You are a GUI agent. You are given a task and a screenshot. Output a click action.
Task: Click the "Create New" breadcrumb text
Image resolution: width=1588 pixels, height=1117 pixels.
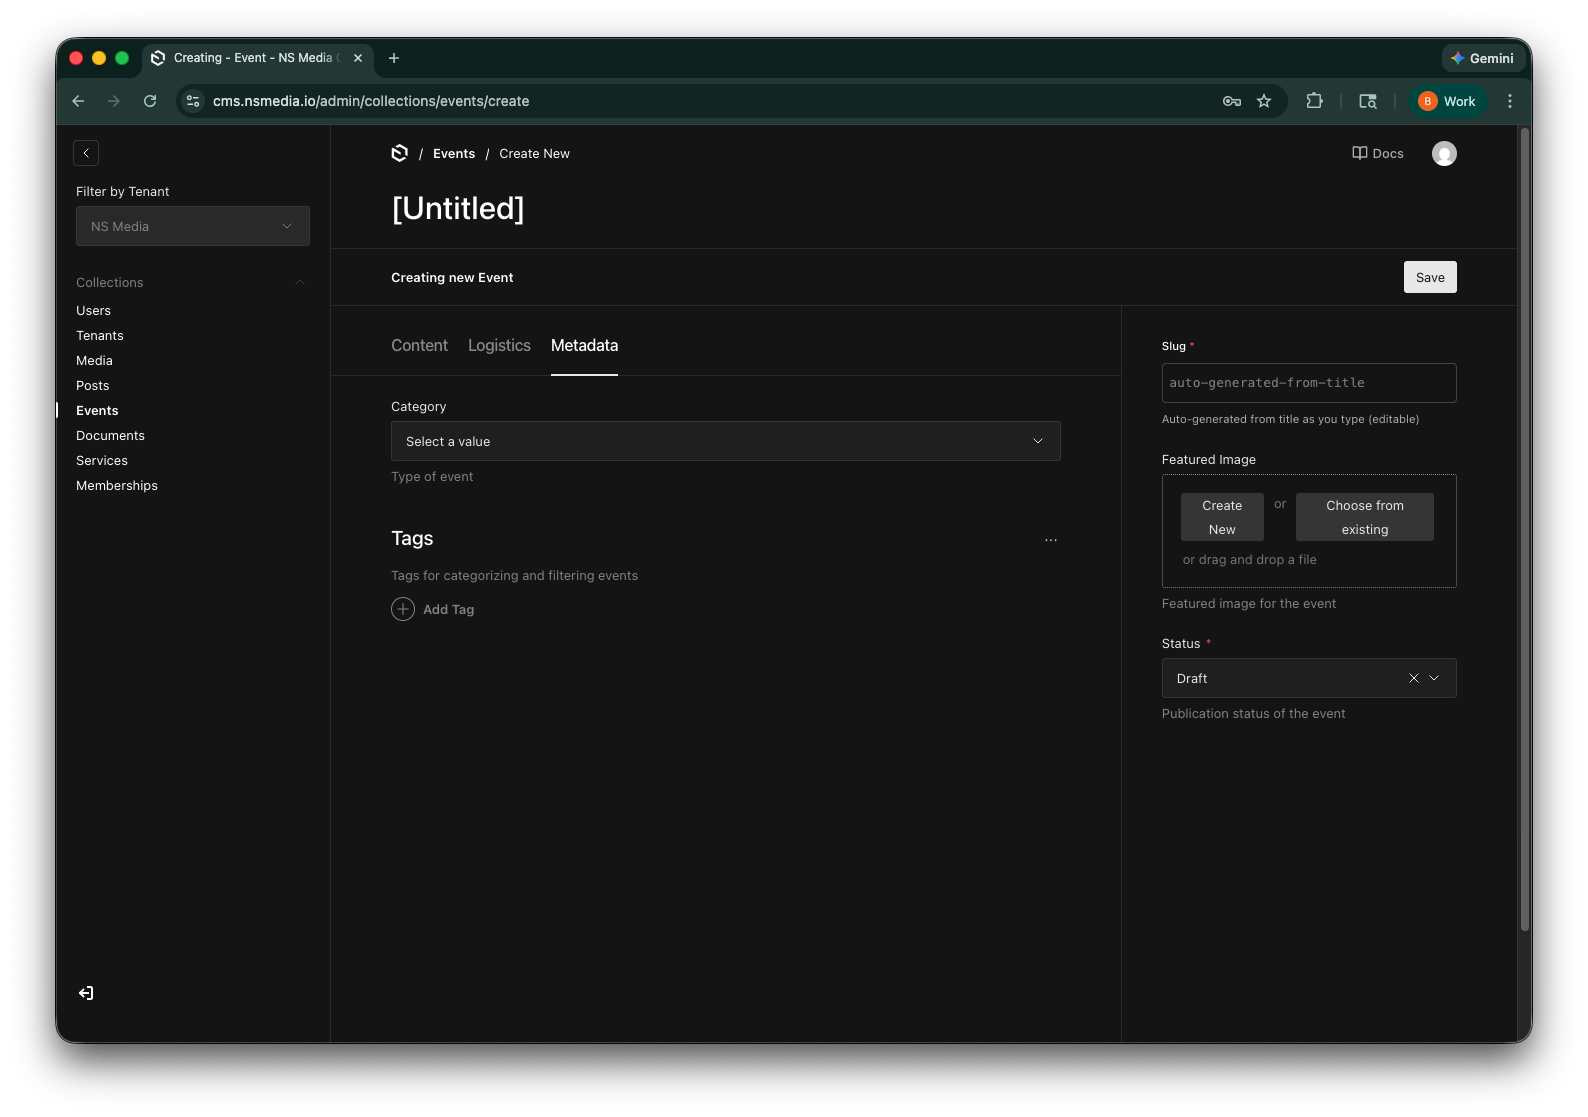(x=534, y=153)
